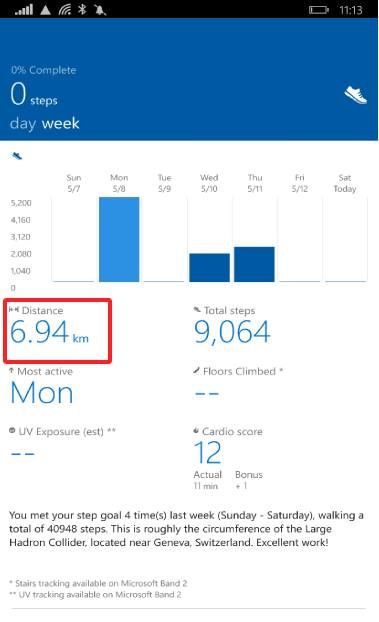
Task: Tap the Most active arrow icon
Action: coord(12,371)
